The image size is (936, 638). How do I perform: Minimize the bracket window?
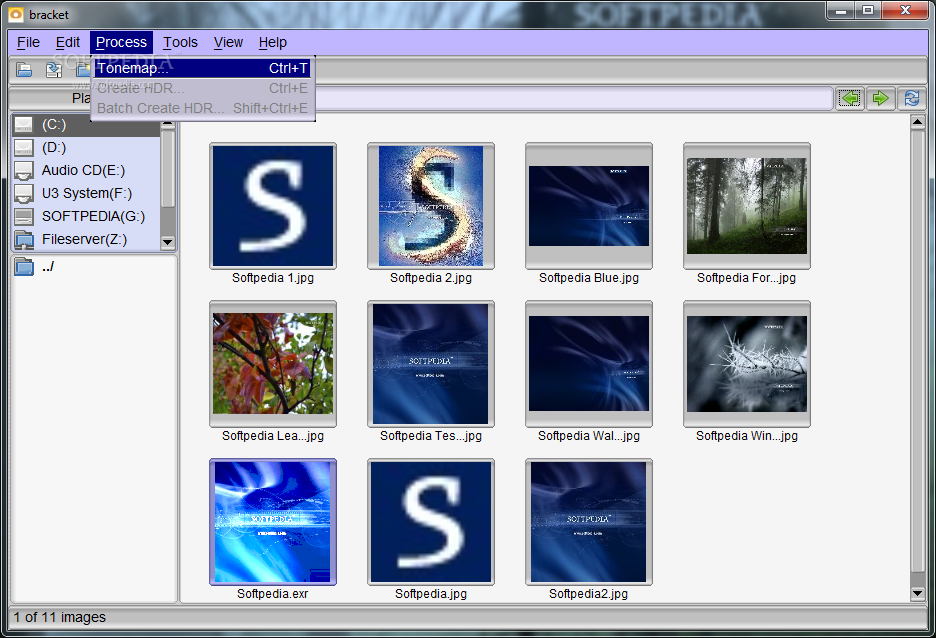[x=840, y=10]
